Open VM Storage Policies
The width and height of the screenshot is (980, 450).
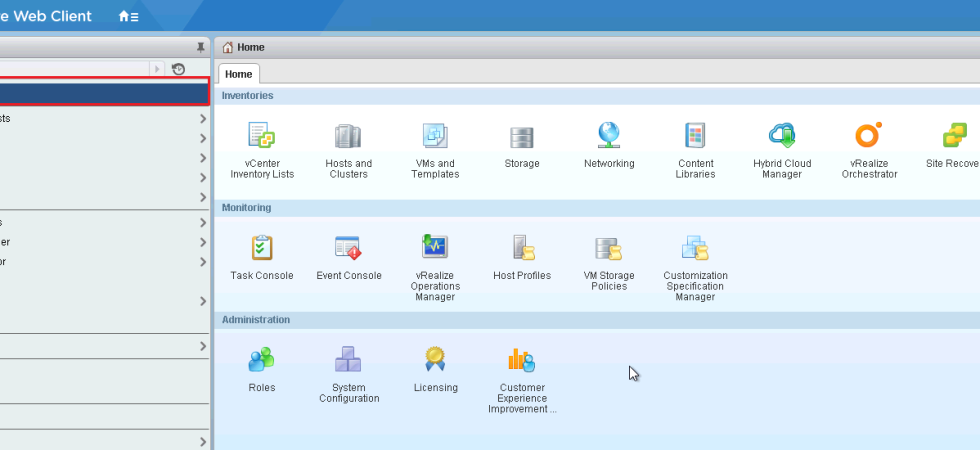[609, 264]
